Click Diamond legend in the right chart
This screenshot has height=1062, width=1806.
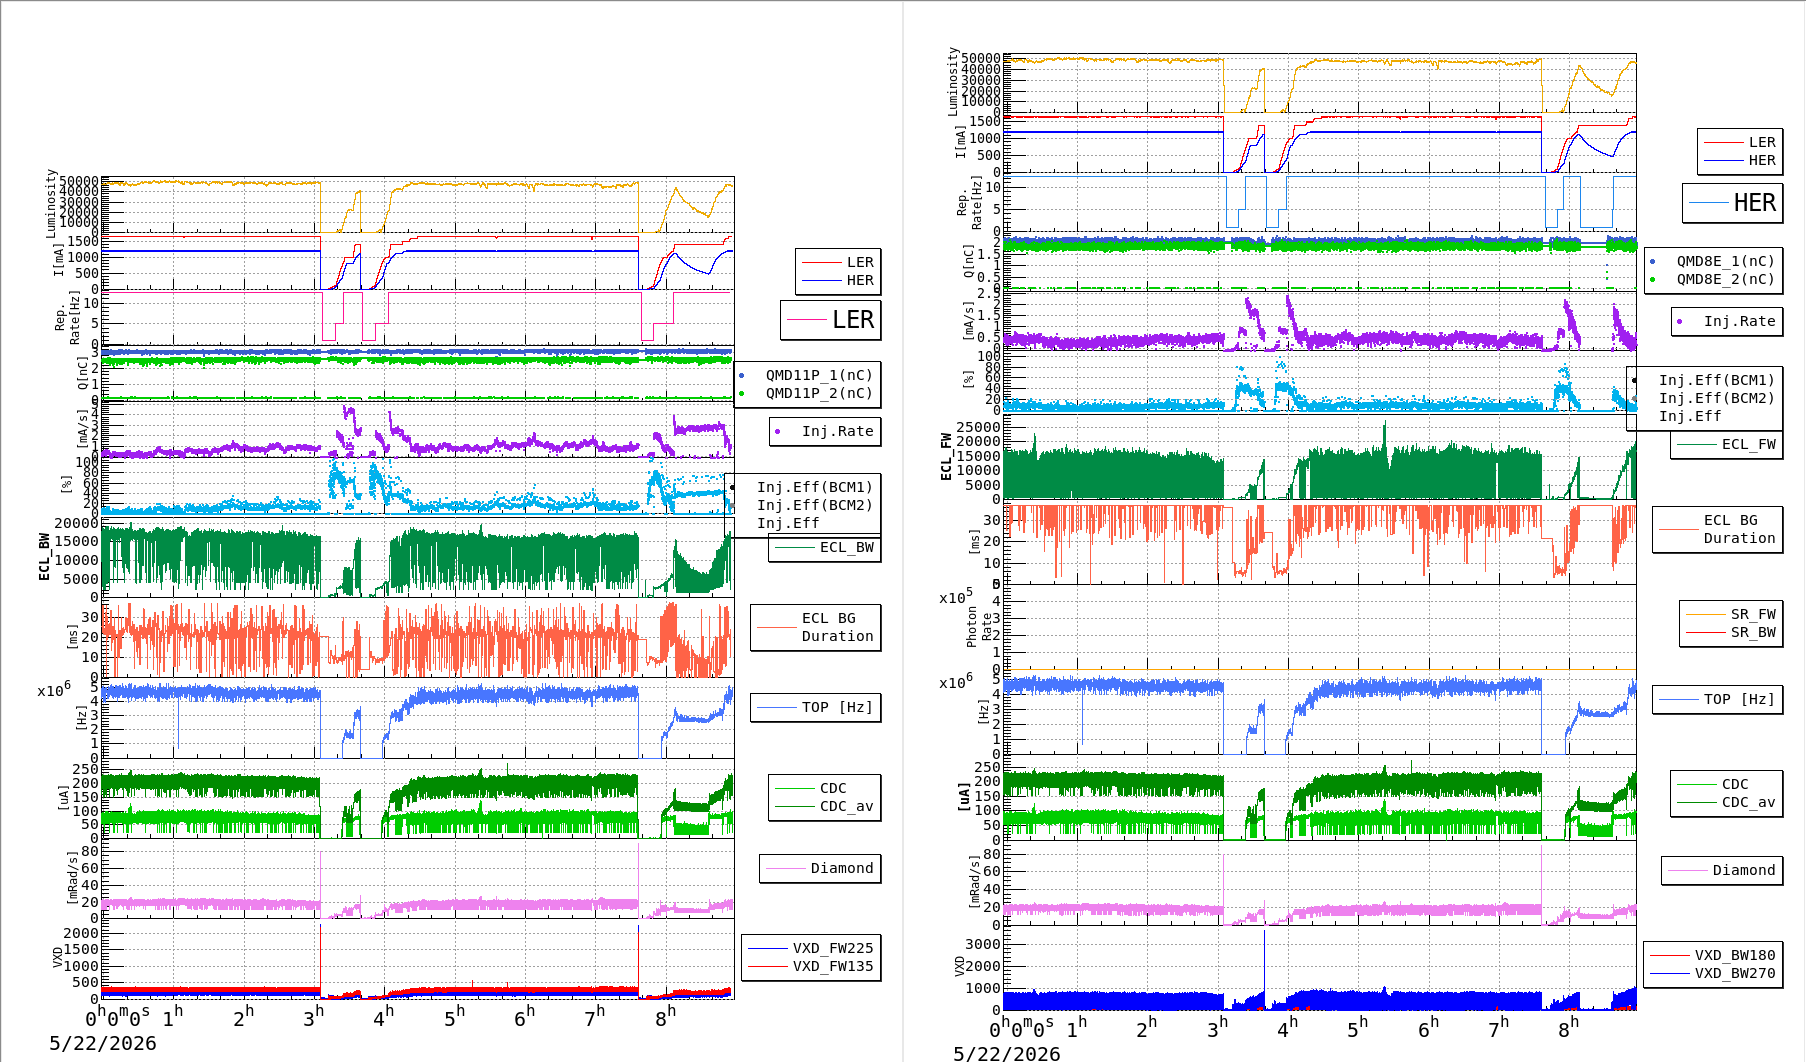1743,870
